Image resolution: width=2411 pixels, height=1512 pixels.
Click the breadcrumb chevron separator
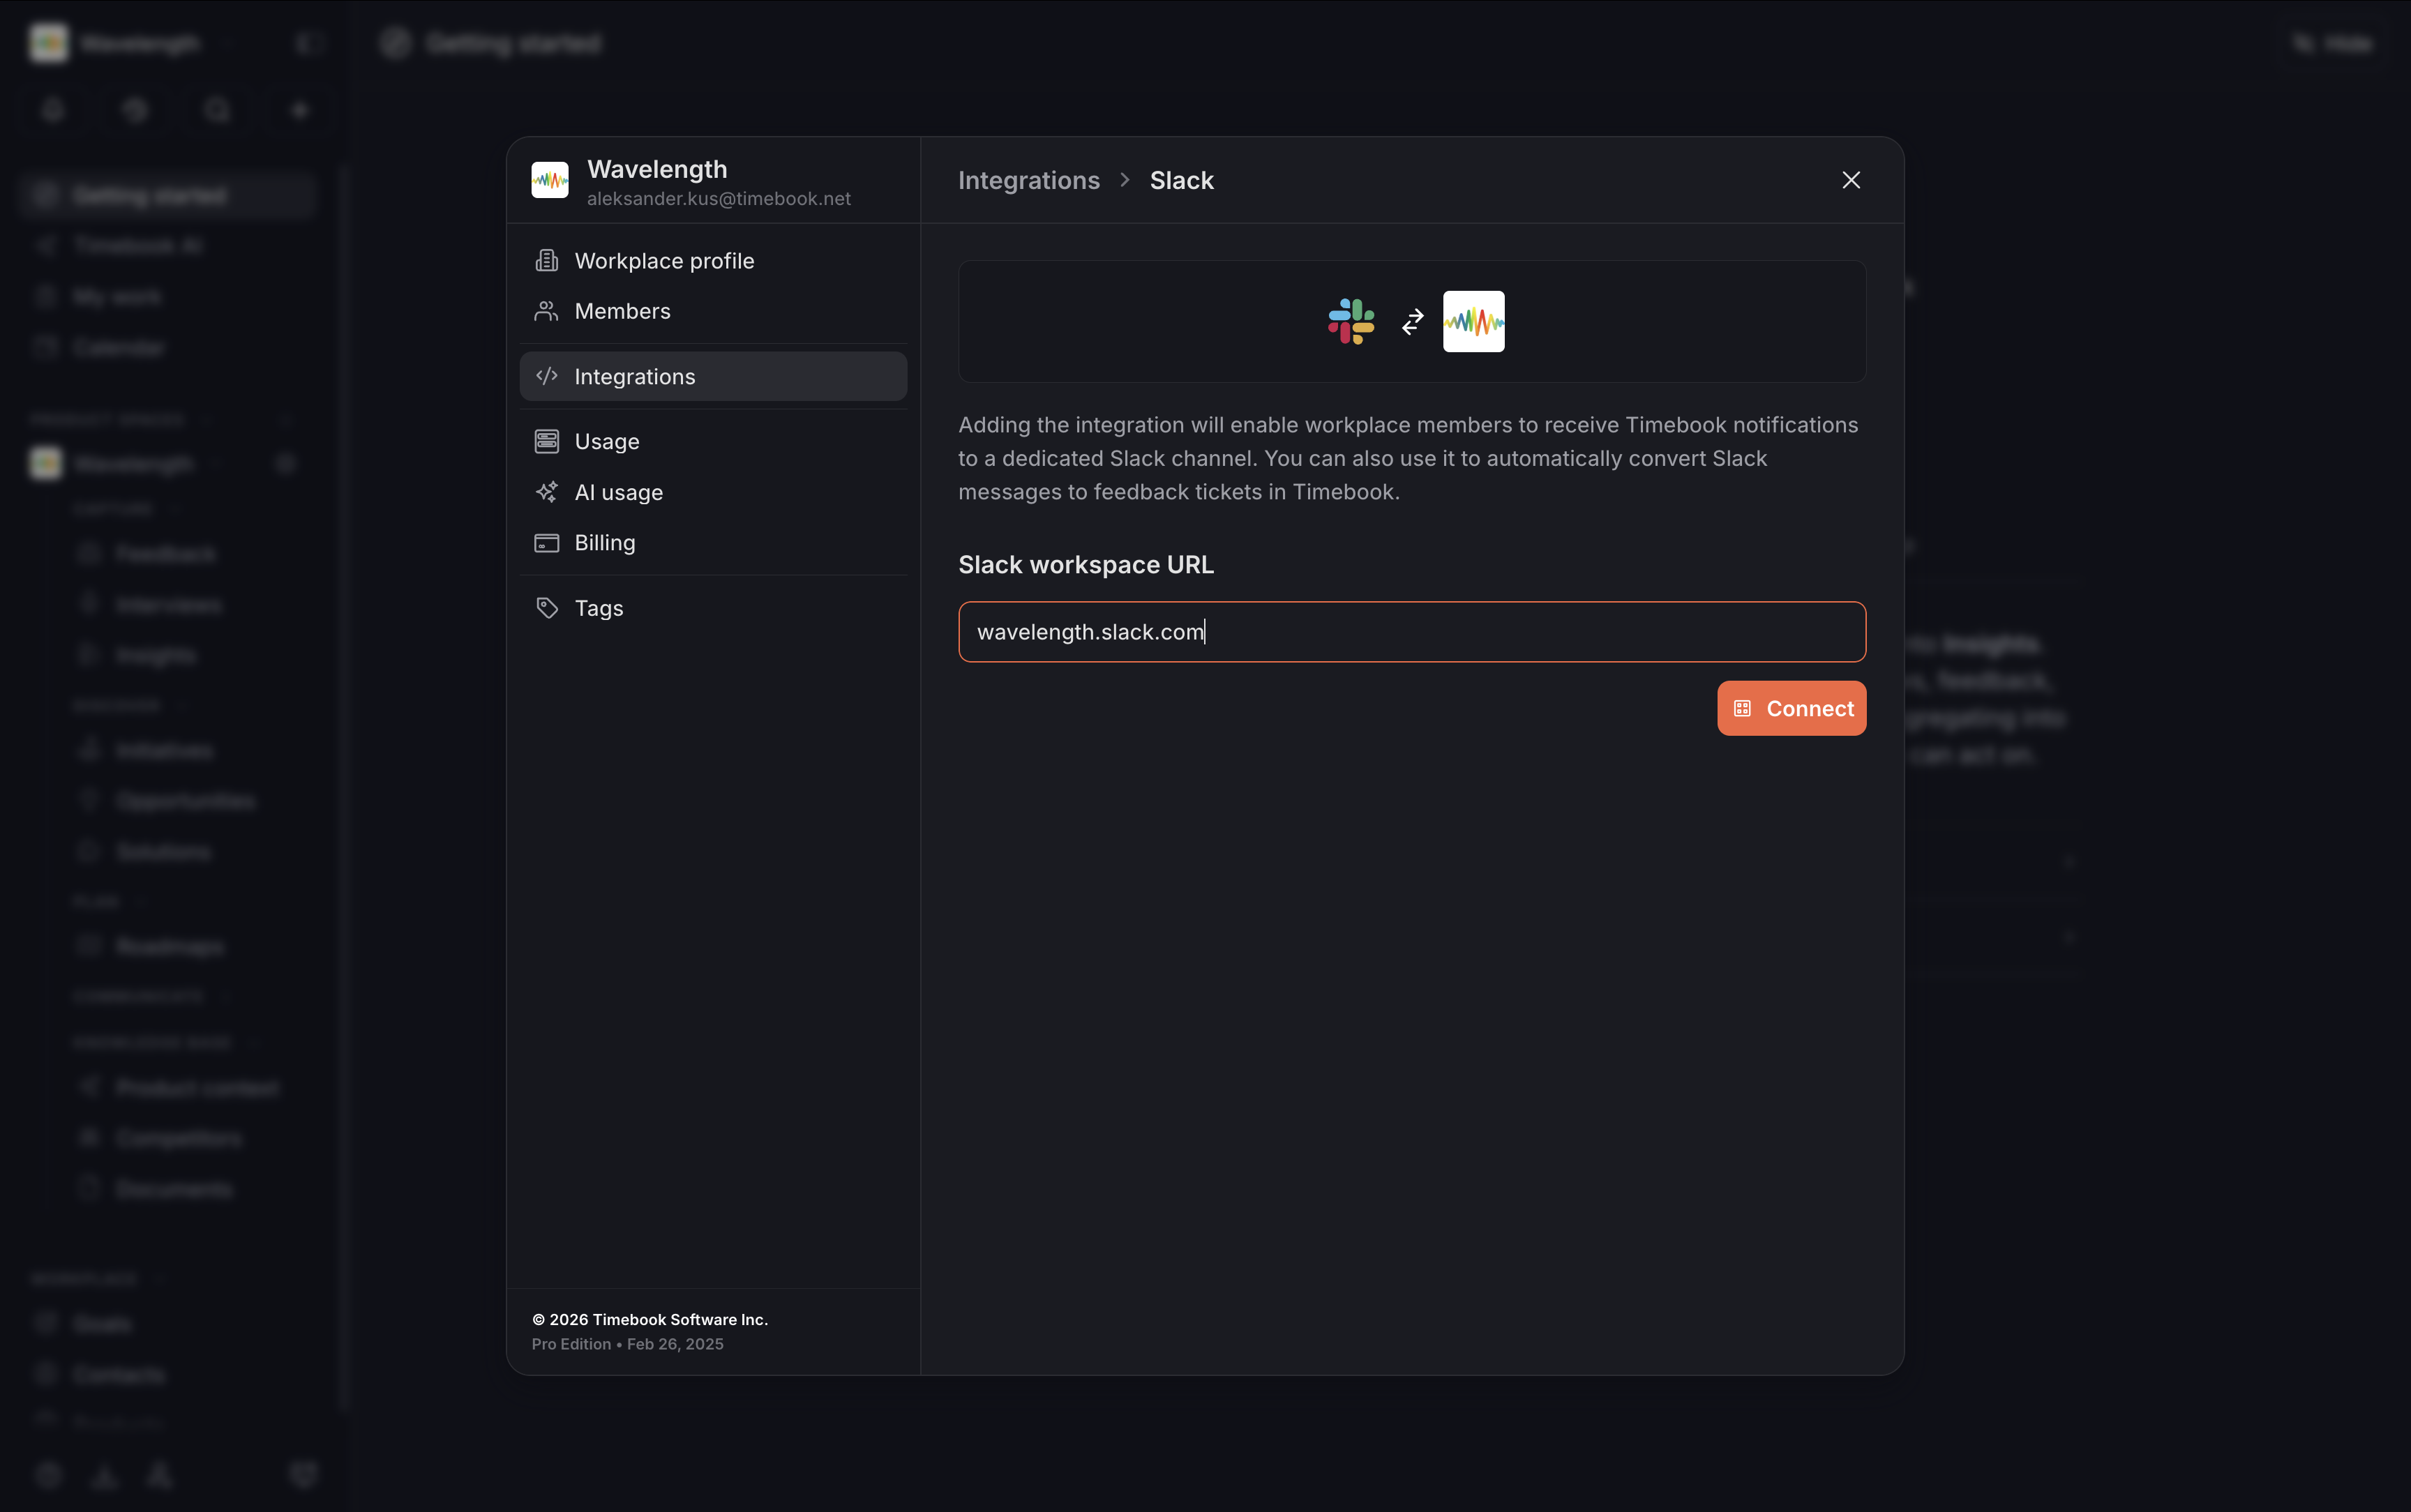coord(1125,180)
